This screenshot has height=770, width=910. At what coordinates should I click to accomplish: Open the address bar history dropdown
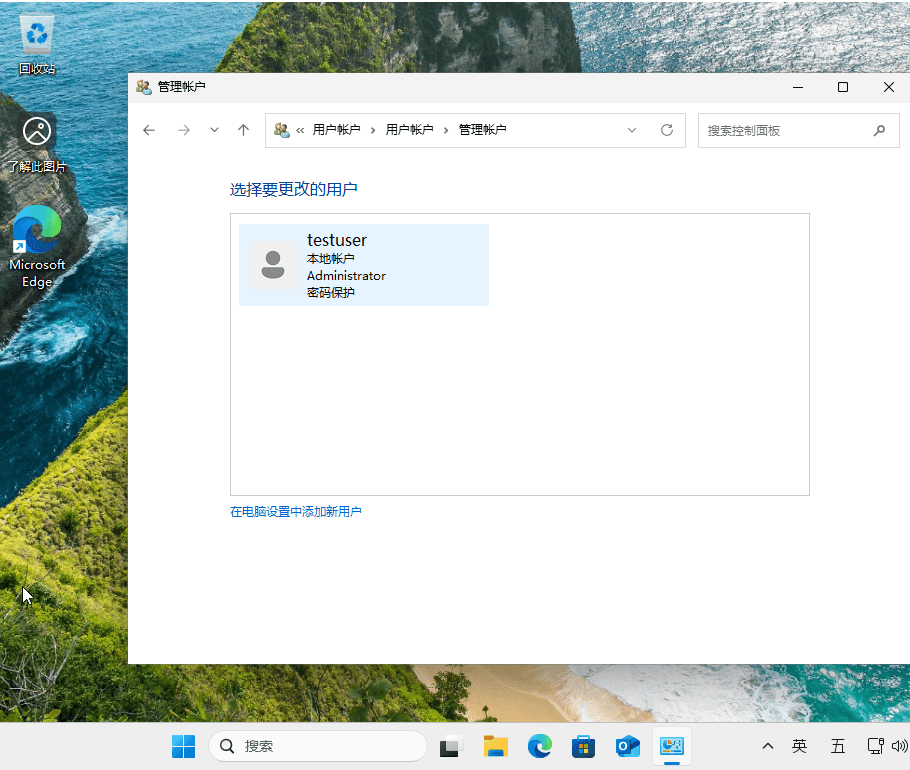[632, 130]
